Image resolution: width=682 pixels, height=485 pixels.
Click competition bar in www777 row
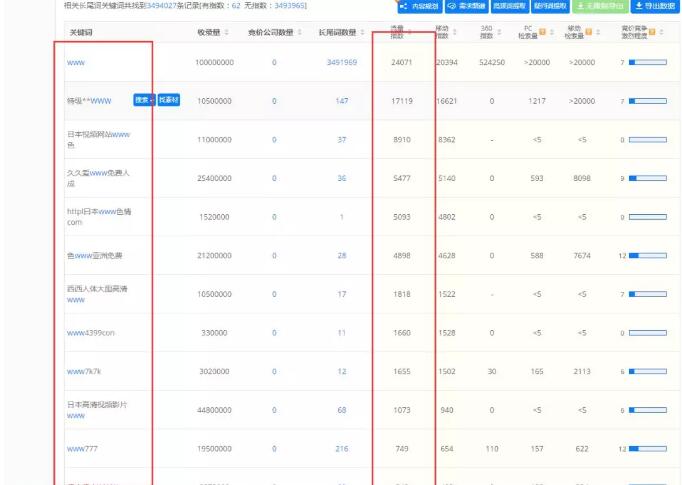point(648,448)
